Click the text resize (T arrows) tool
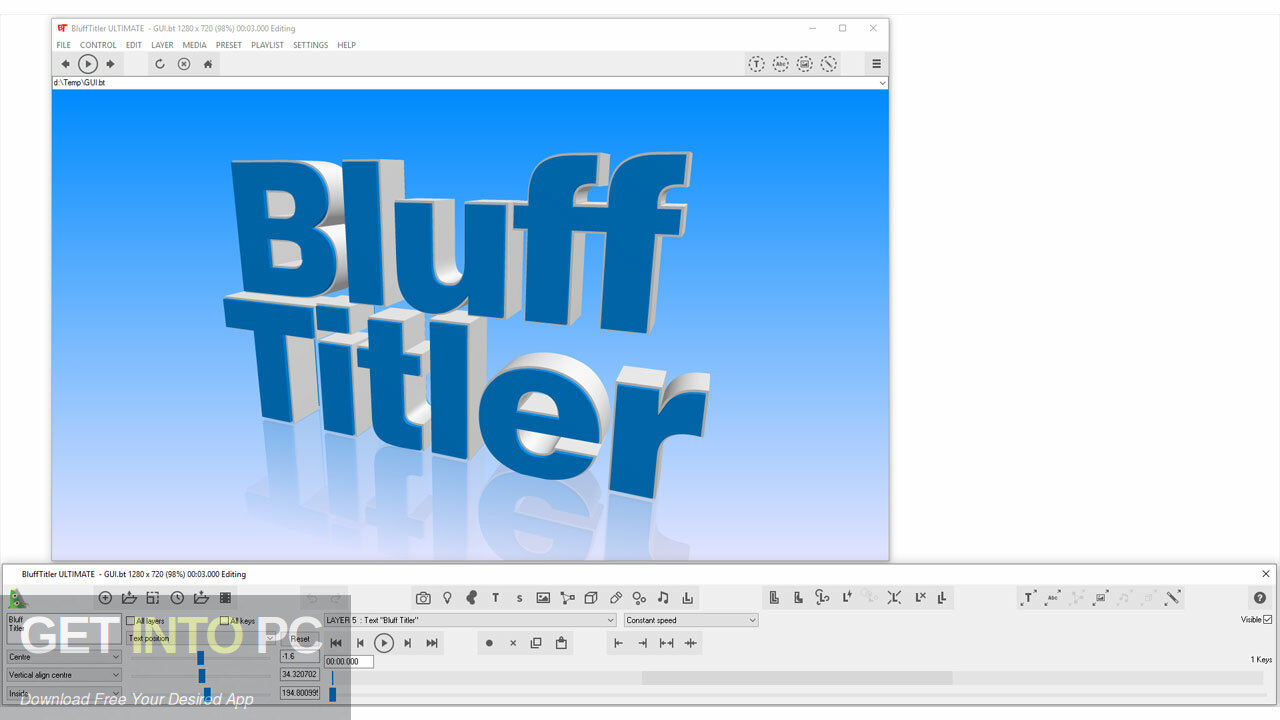This screenshot has width=1280, height=720. coord(1028,598)
